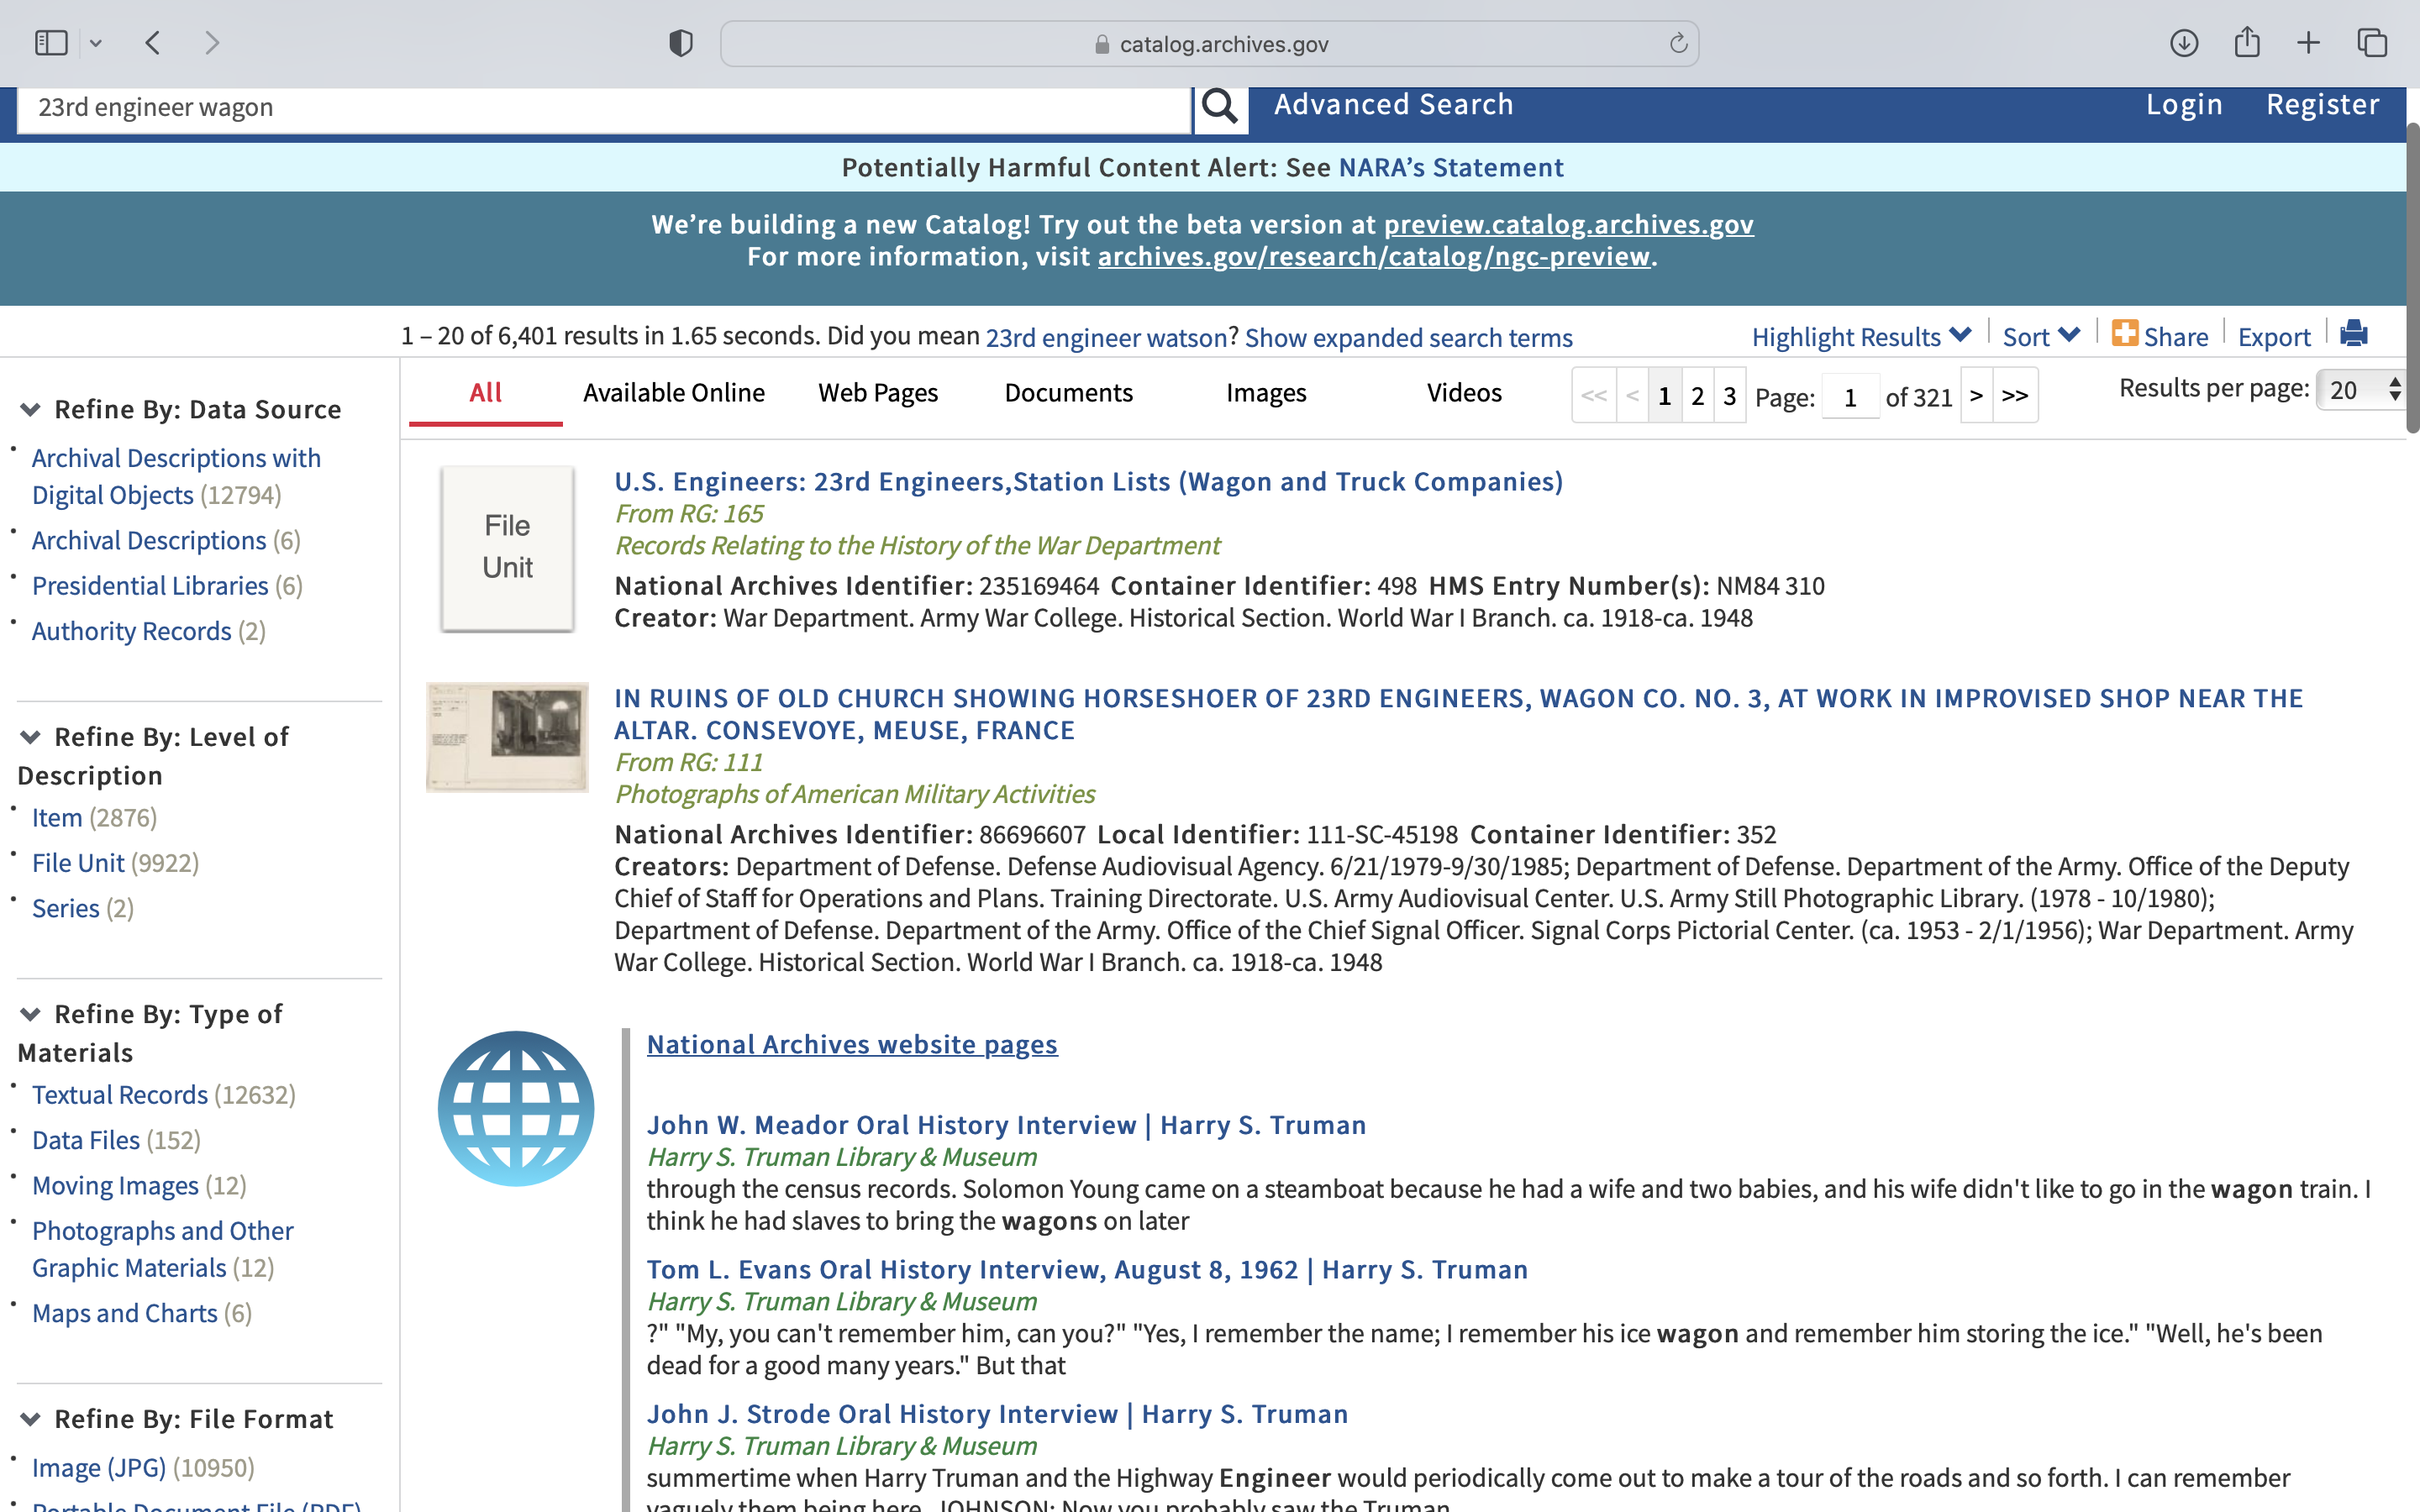
Task: Click the printer icon
Action: pos(2353,334)
